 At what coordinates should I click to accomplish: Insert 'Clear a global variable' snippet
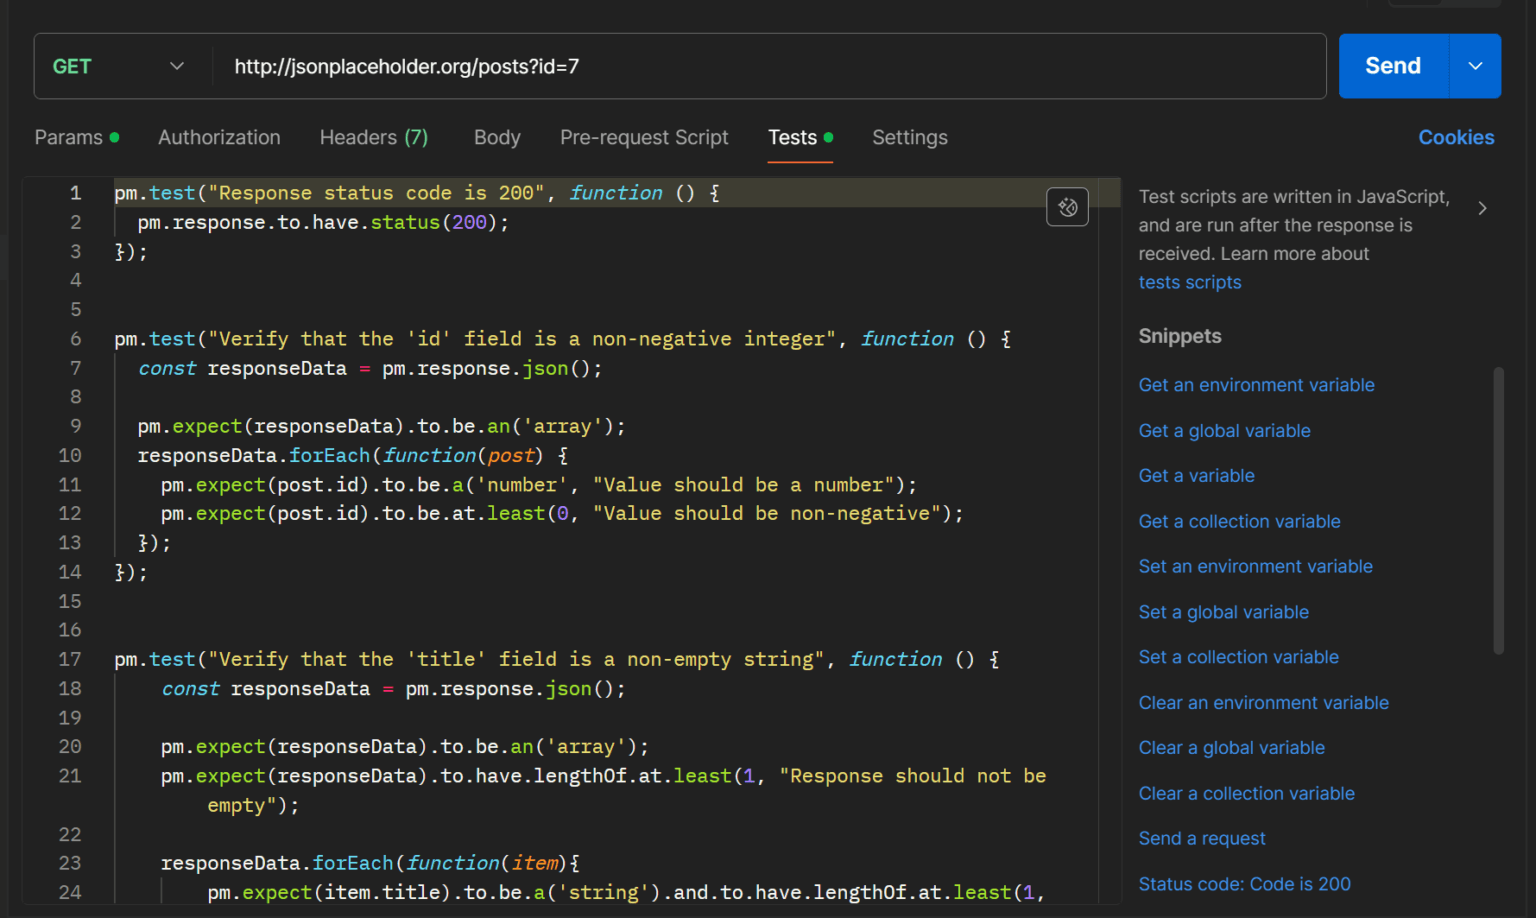pyautogui.click(x=1231, y=748)
